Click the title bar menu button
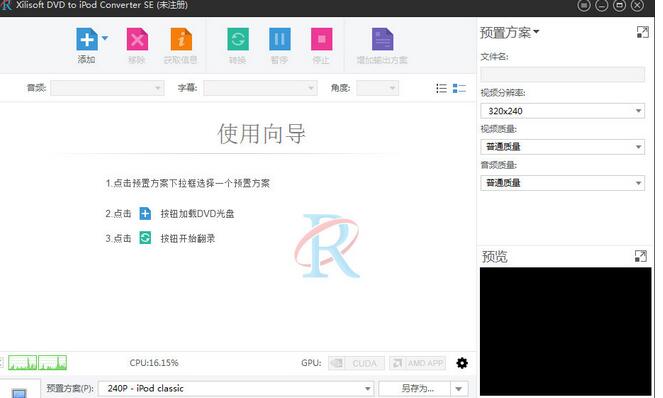The height and width of the screenshot is (398, 663). [584, 5]
